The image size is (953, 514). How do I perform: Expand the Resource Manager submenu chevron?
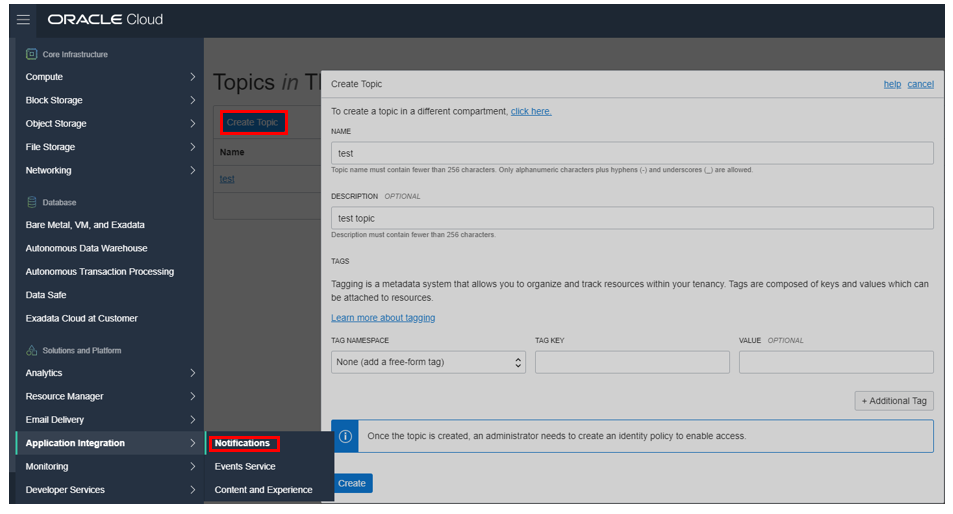pyautogui.click(x=193, y=396)
